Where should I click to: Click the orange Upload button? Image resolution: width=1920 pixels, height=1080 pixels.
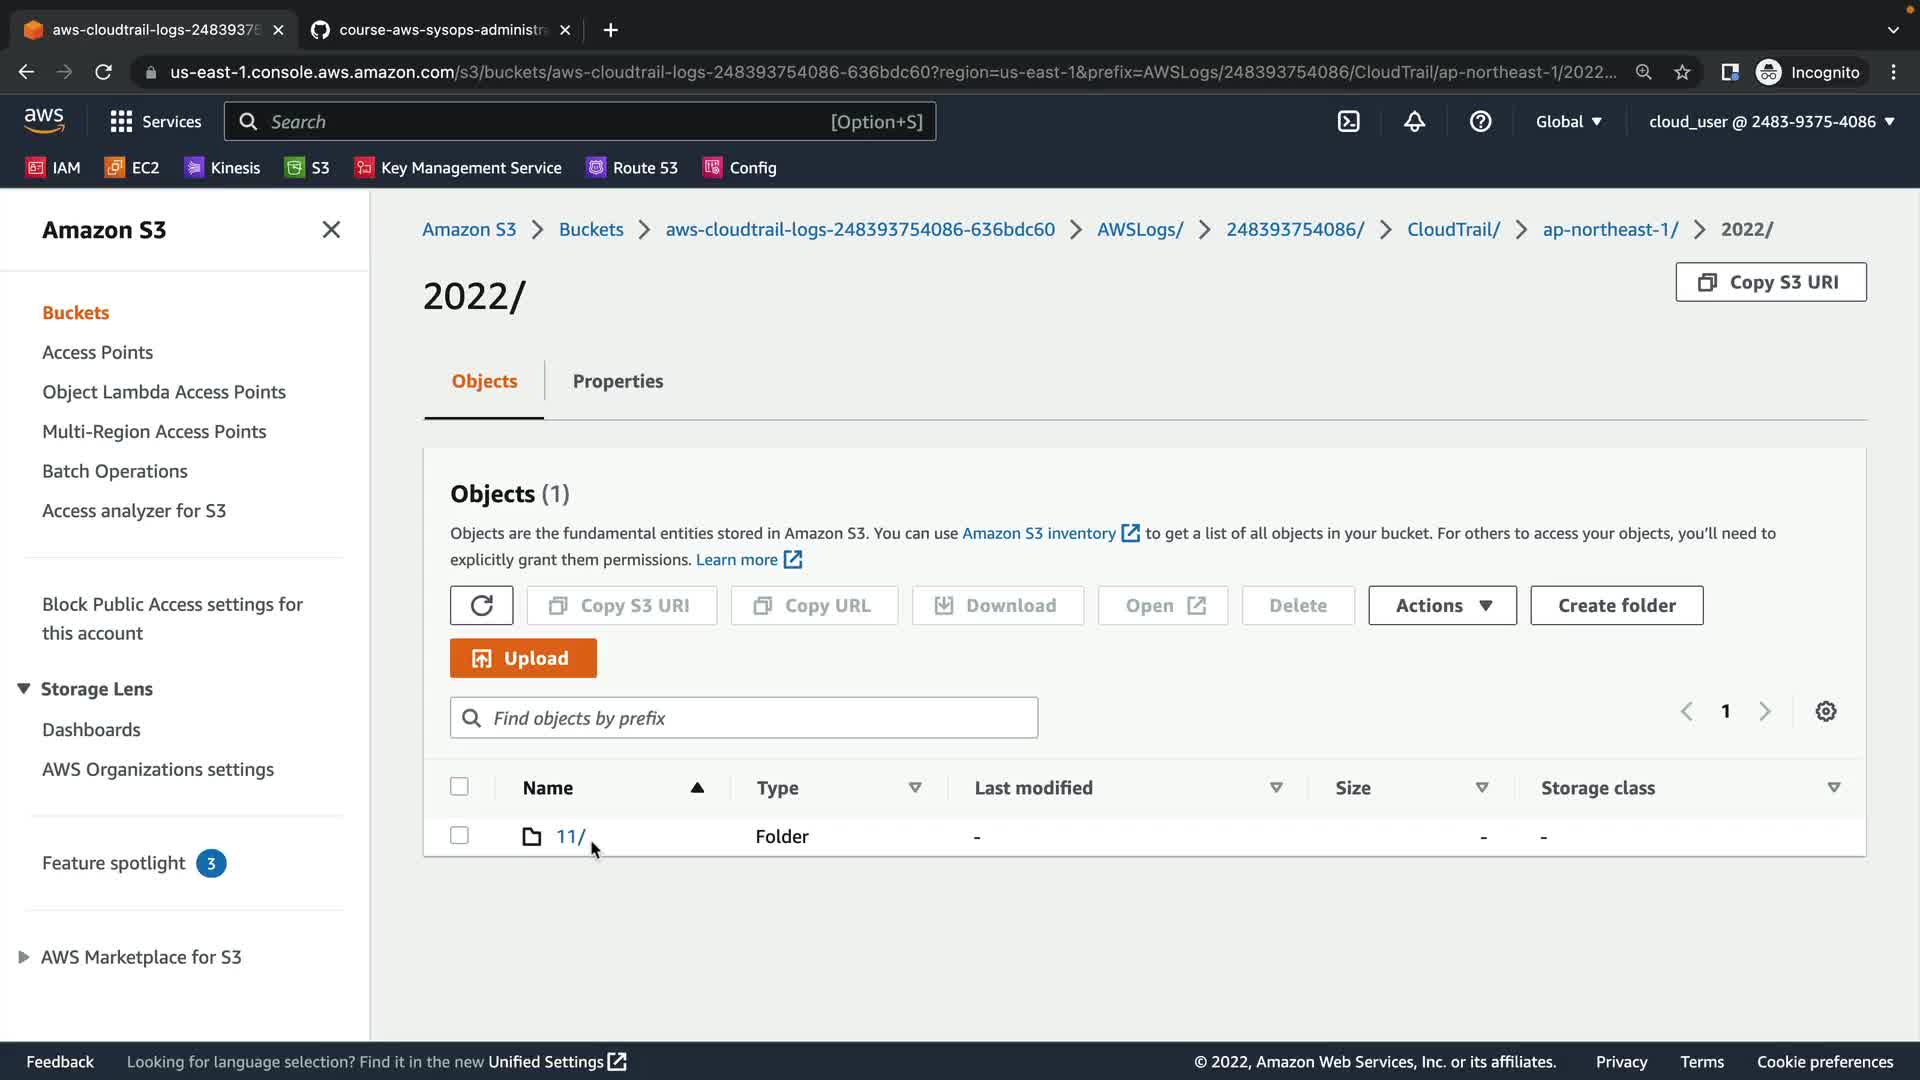click(523, 659)
